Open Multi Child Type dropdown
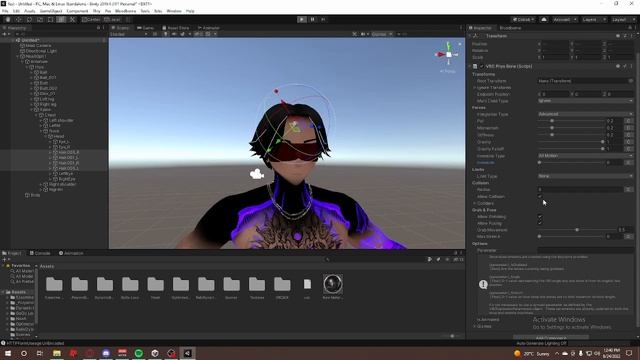 pyautogui.click(x=585, y=101)
